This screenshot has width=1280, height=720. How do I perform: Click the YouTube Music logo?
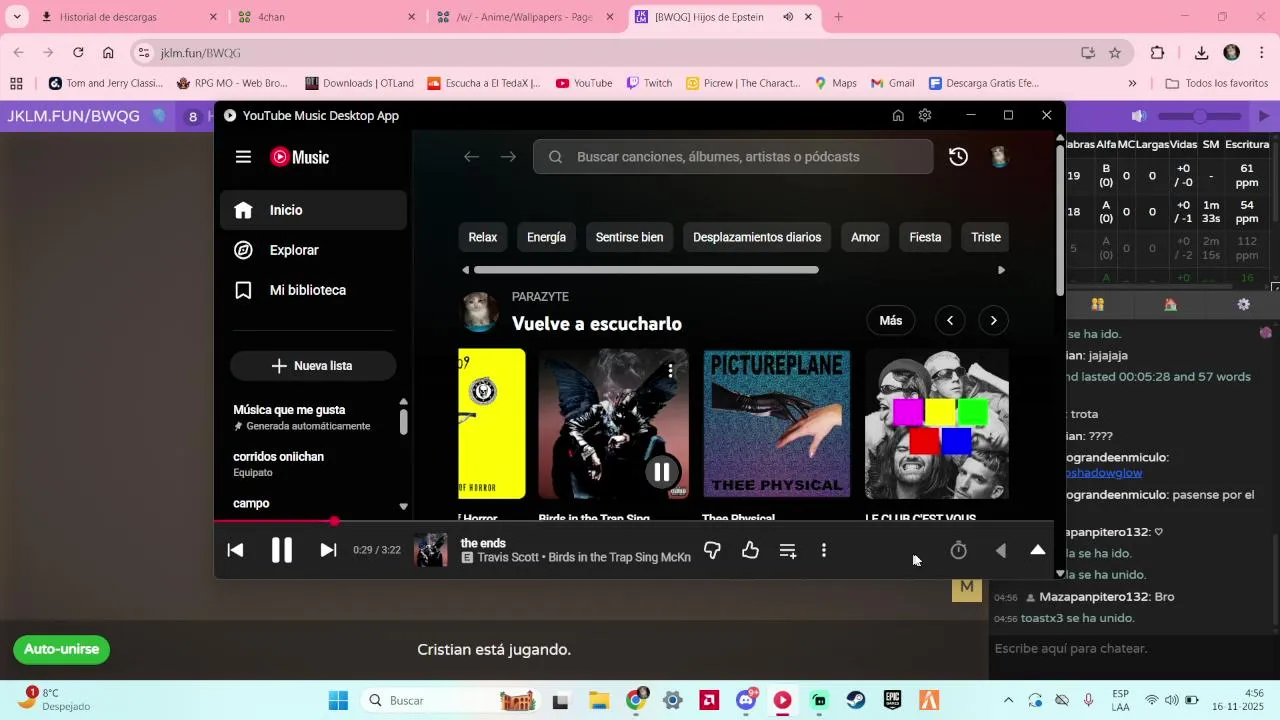tap(300, 157)
